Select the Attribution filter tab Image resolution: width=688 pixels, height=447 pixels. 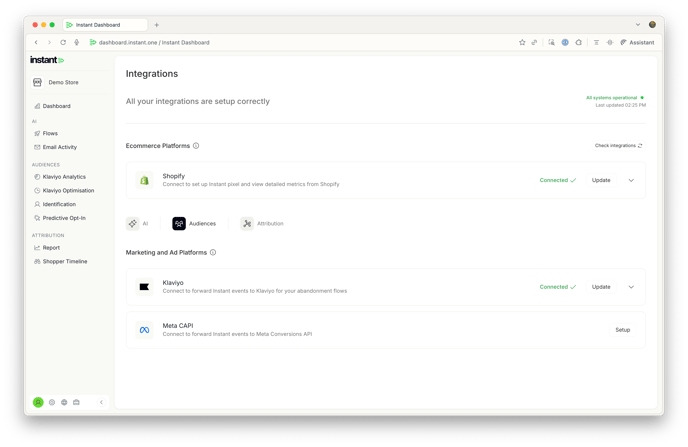(262, 224)
